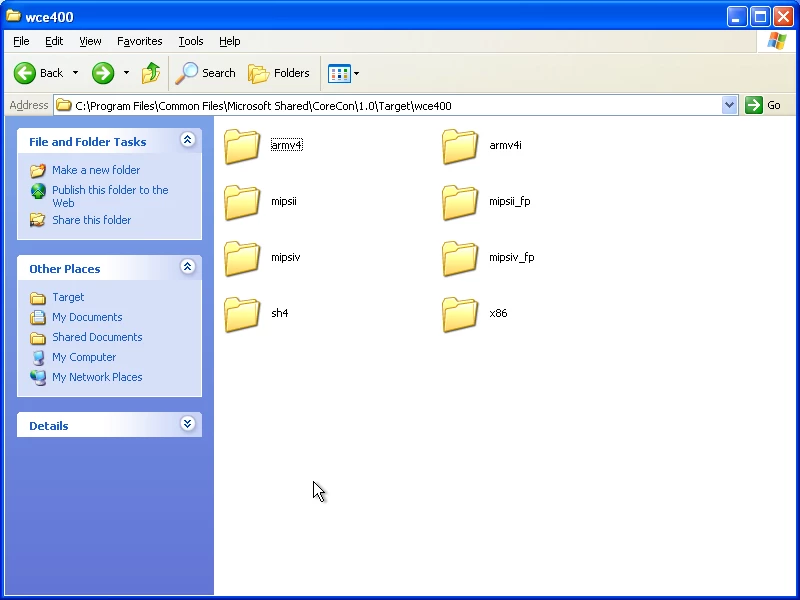Viewport: 800px width, 600px height.
Task: Open My Network Places link
Action: pyautogui.click(x=97, y=377)
